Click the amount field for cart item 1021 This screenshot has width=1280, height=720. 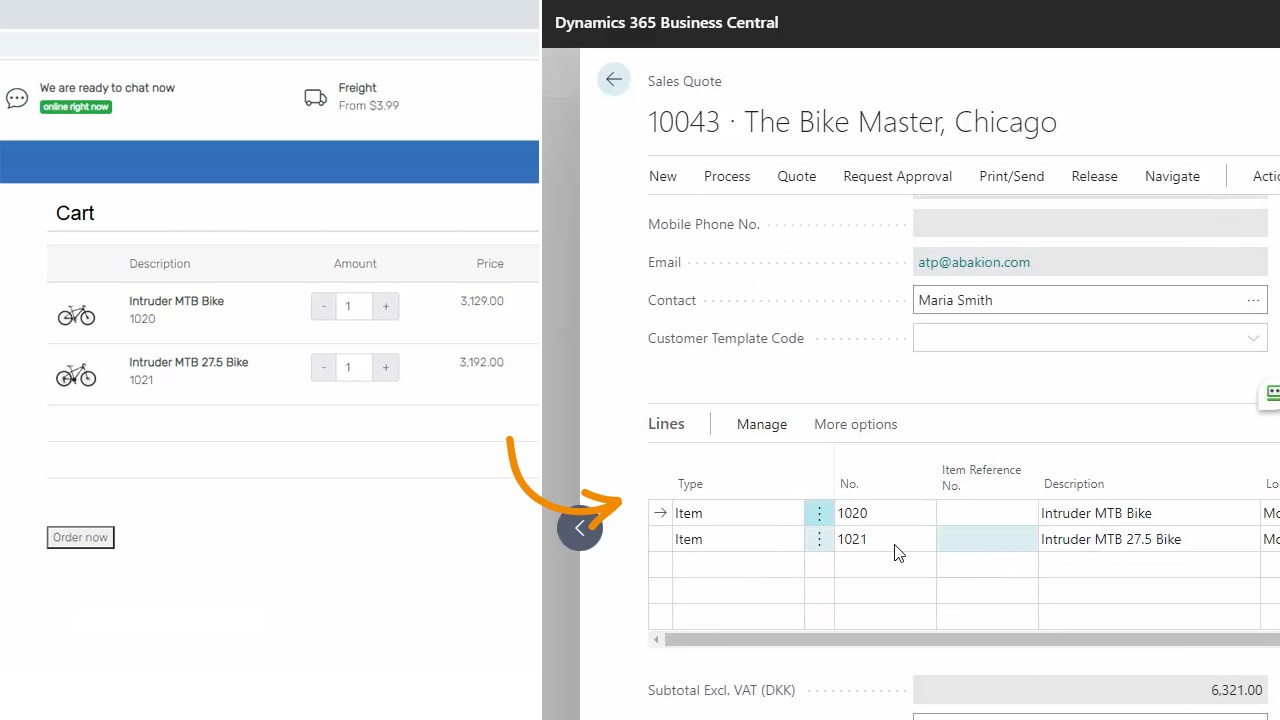pyautogui.click(x=354, y=368)
